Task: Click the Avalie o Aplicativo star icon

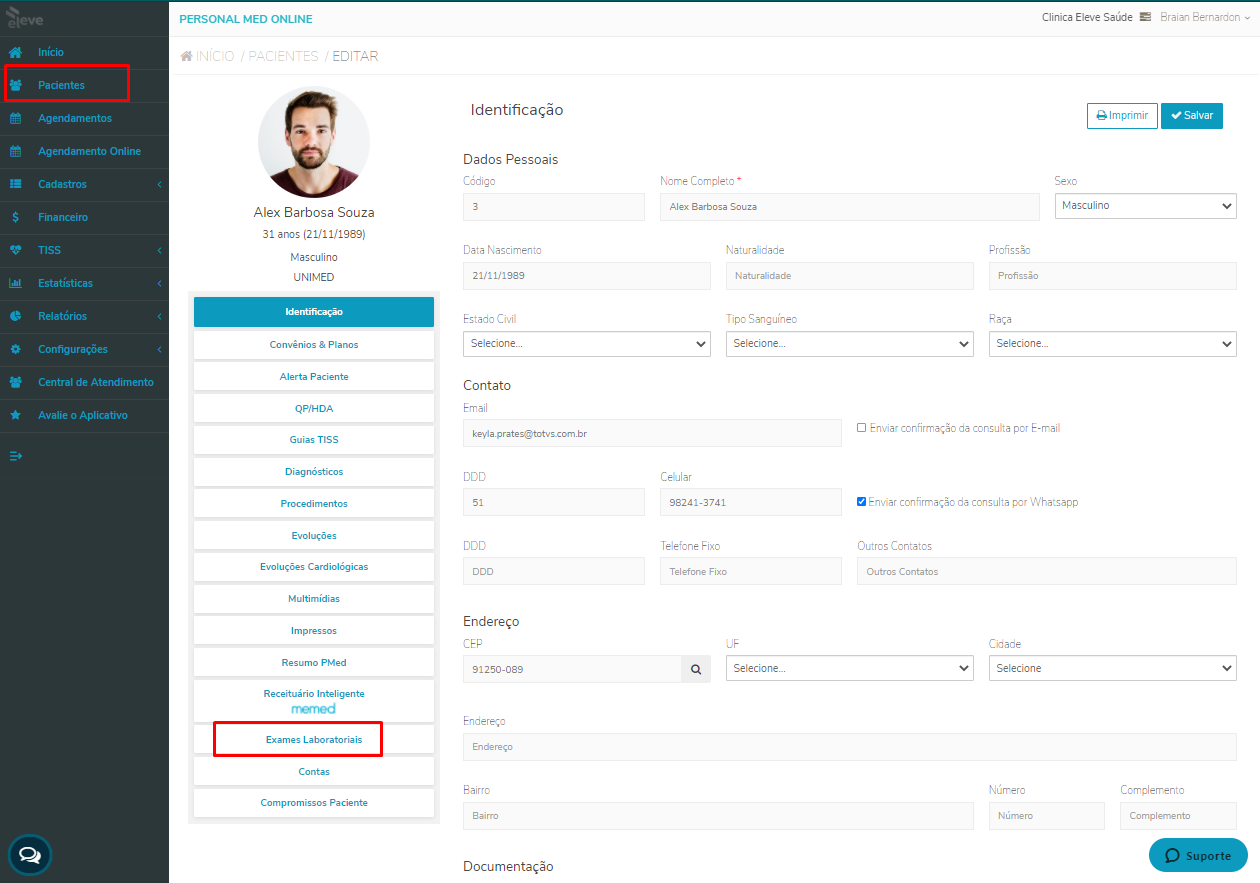Action: pos(16,415)
